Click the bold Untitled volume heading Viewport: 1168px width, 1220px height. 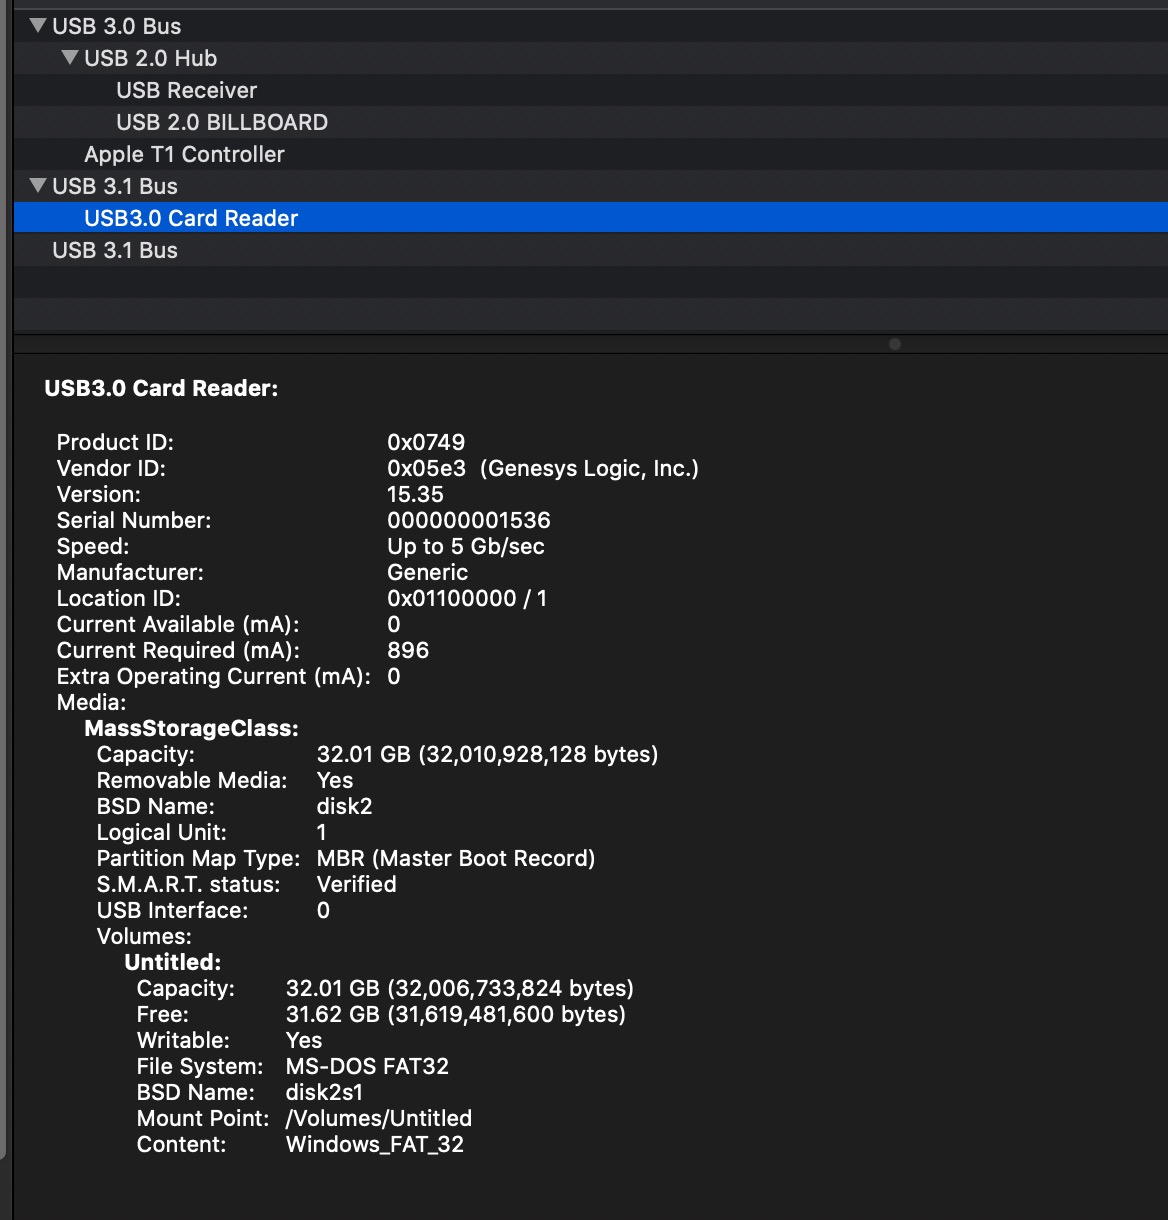coord(172,962)
